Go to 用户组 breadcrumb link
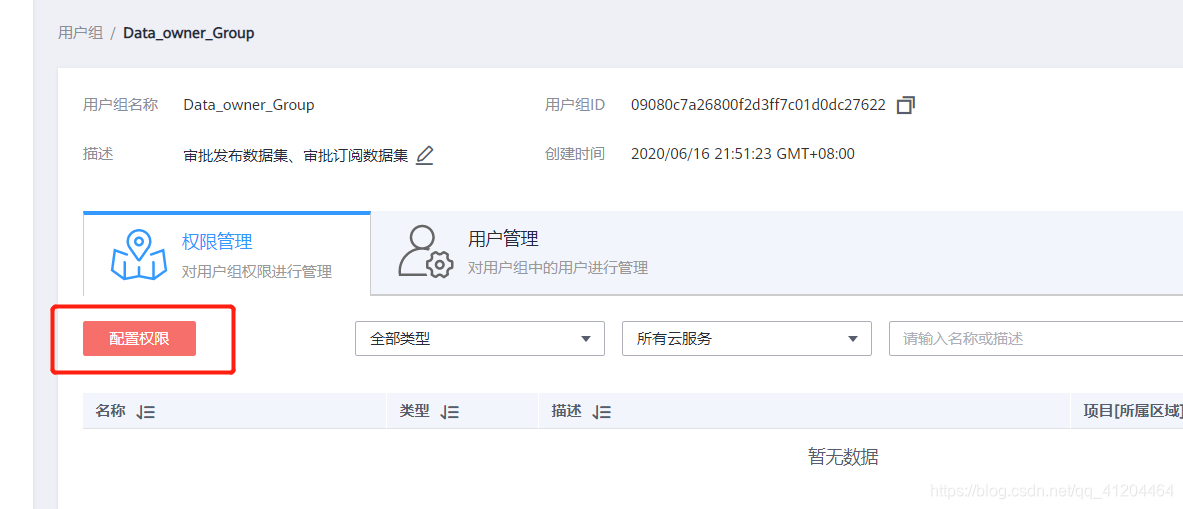The width and height of the screenshot is (1183, 509). click(80, 33)
